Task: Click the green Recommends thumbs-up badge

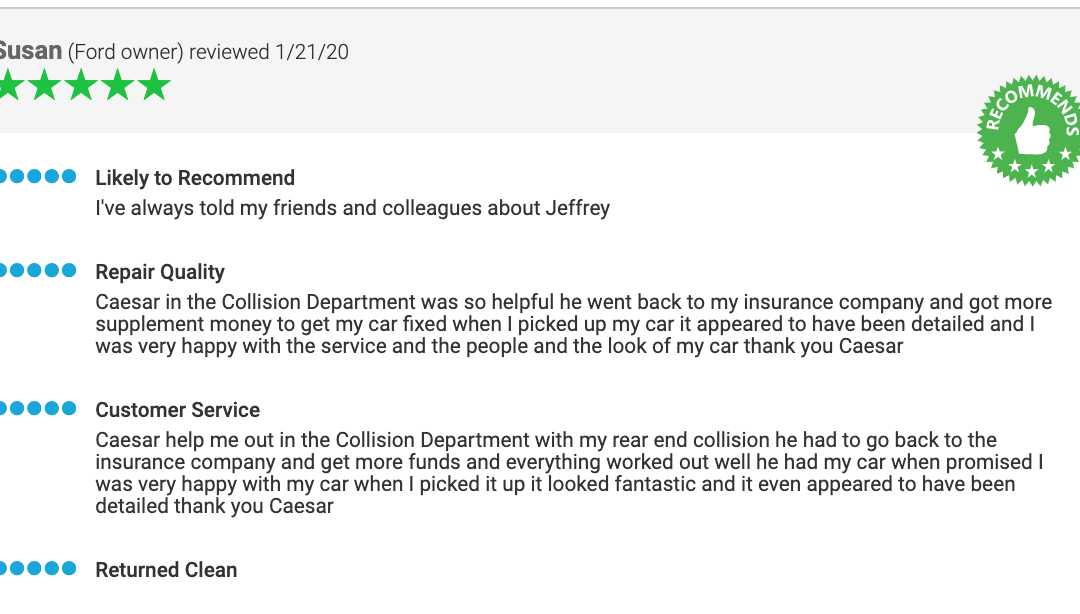Action: [1030, 130]
